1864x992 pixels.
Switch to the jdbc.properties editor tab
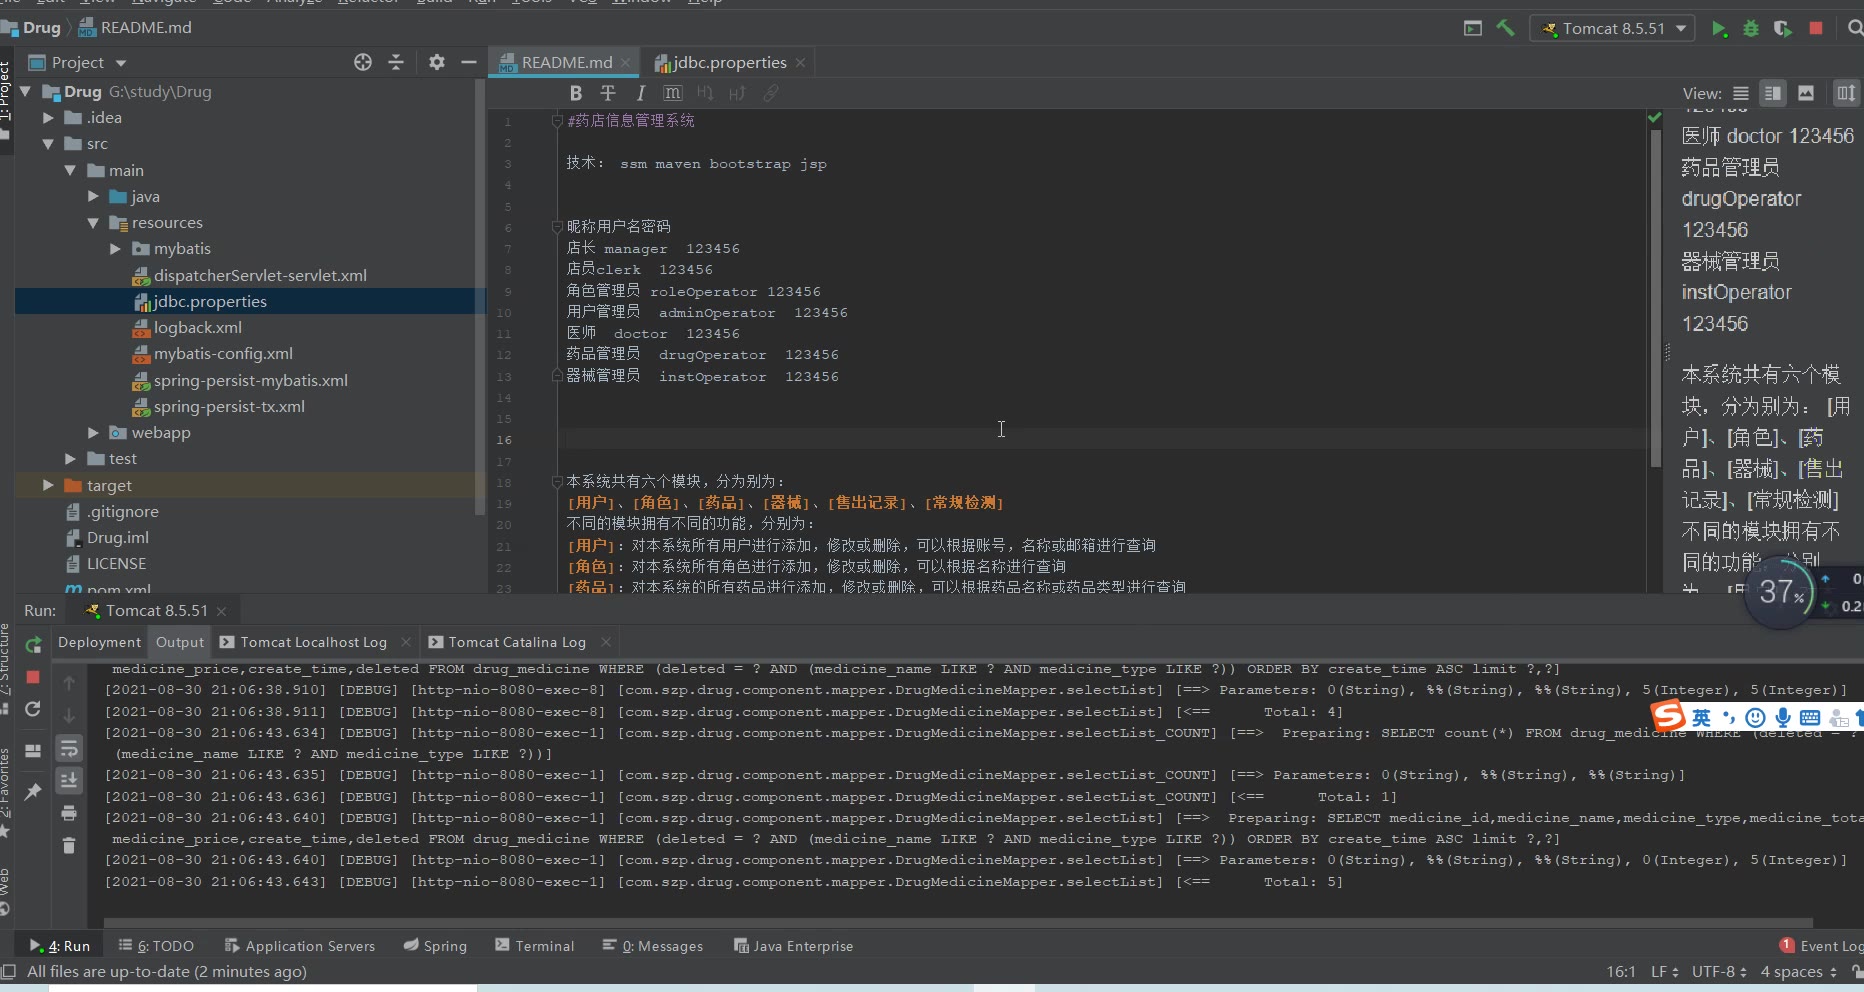729,62
